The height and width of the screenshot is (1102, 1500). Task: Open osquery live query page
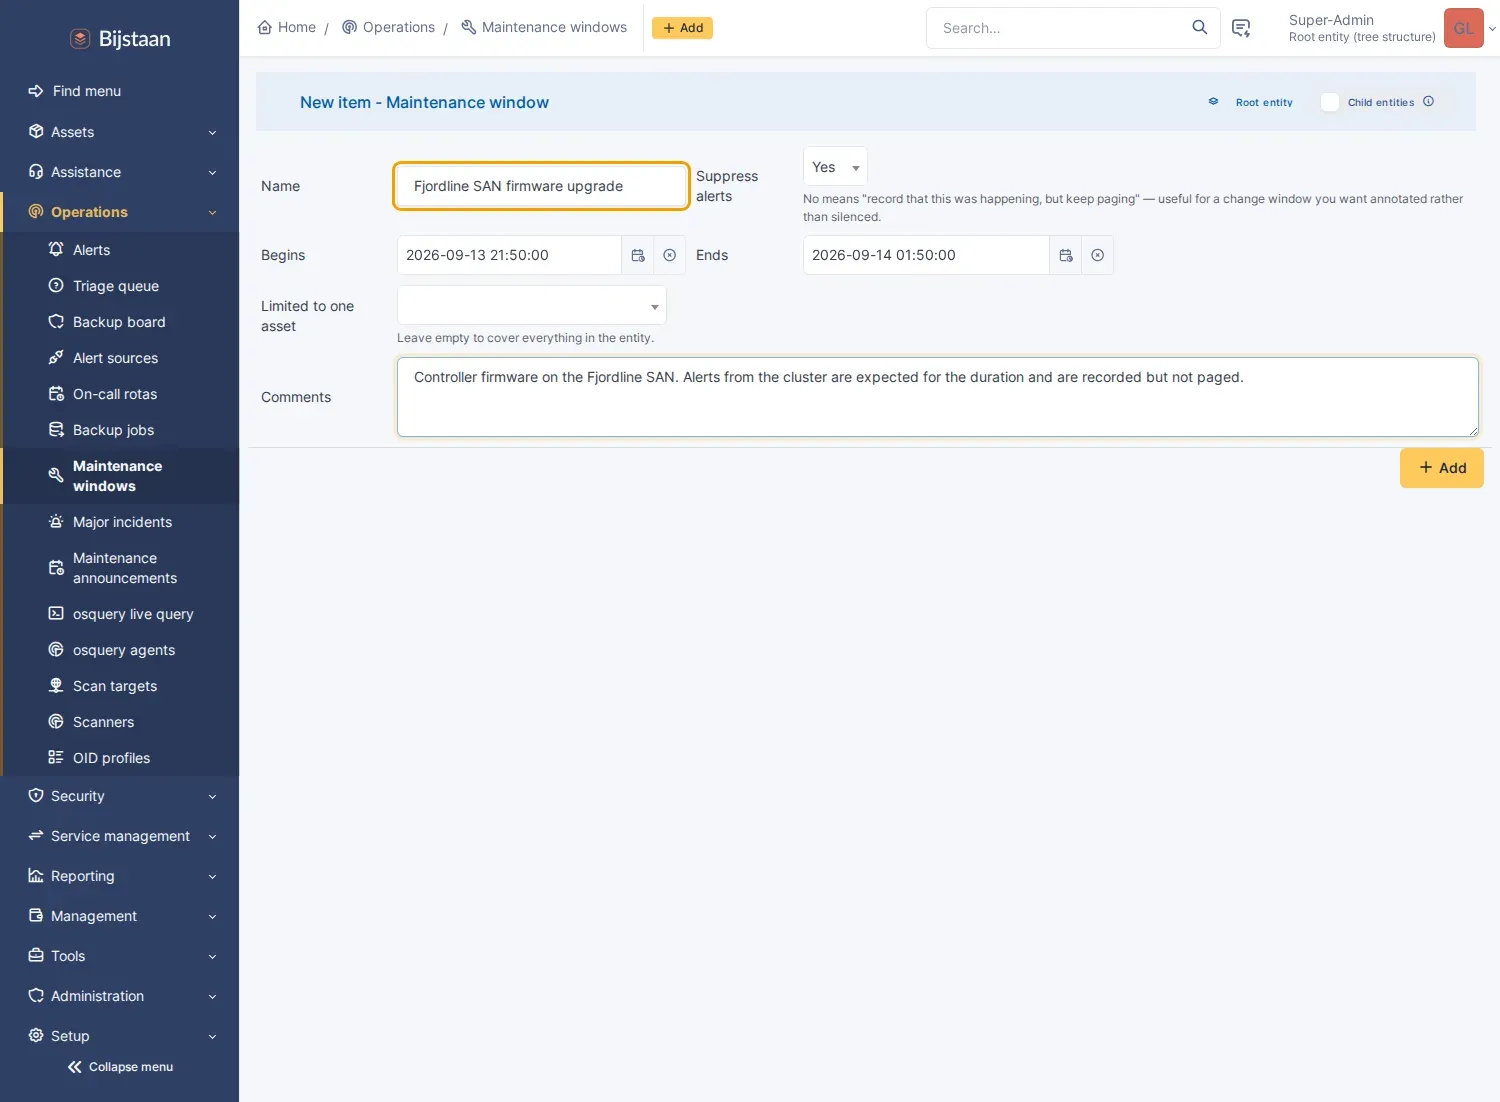133,614
